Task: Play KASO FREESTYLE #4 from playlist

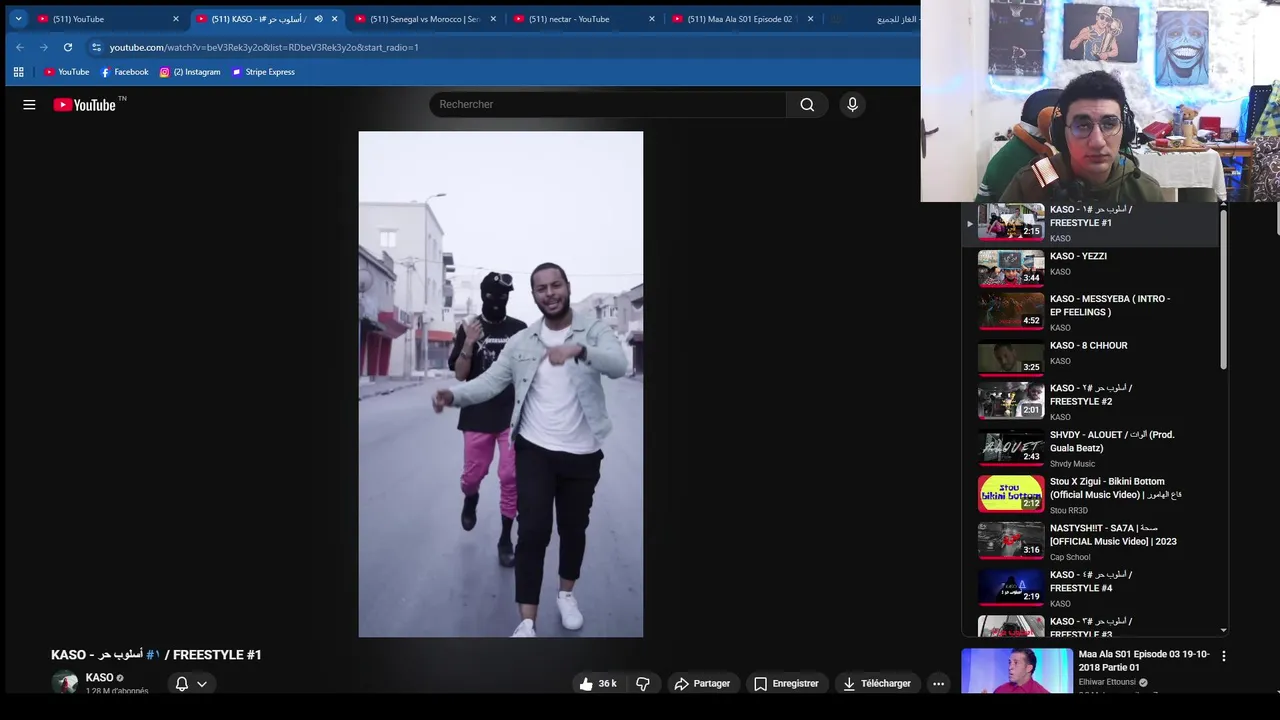Action: coord(1088,588)
